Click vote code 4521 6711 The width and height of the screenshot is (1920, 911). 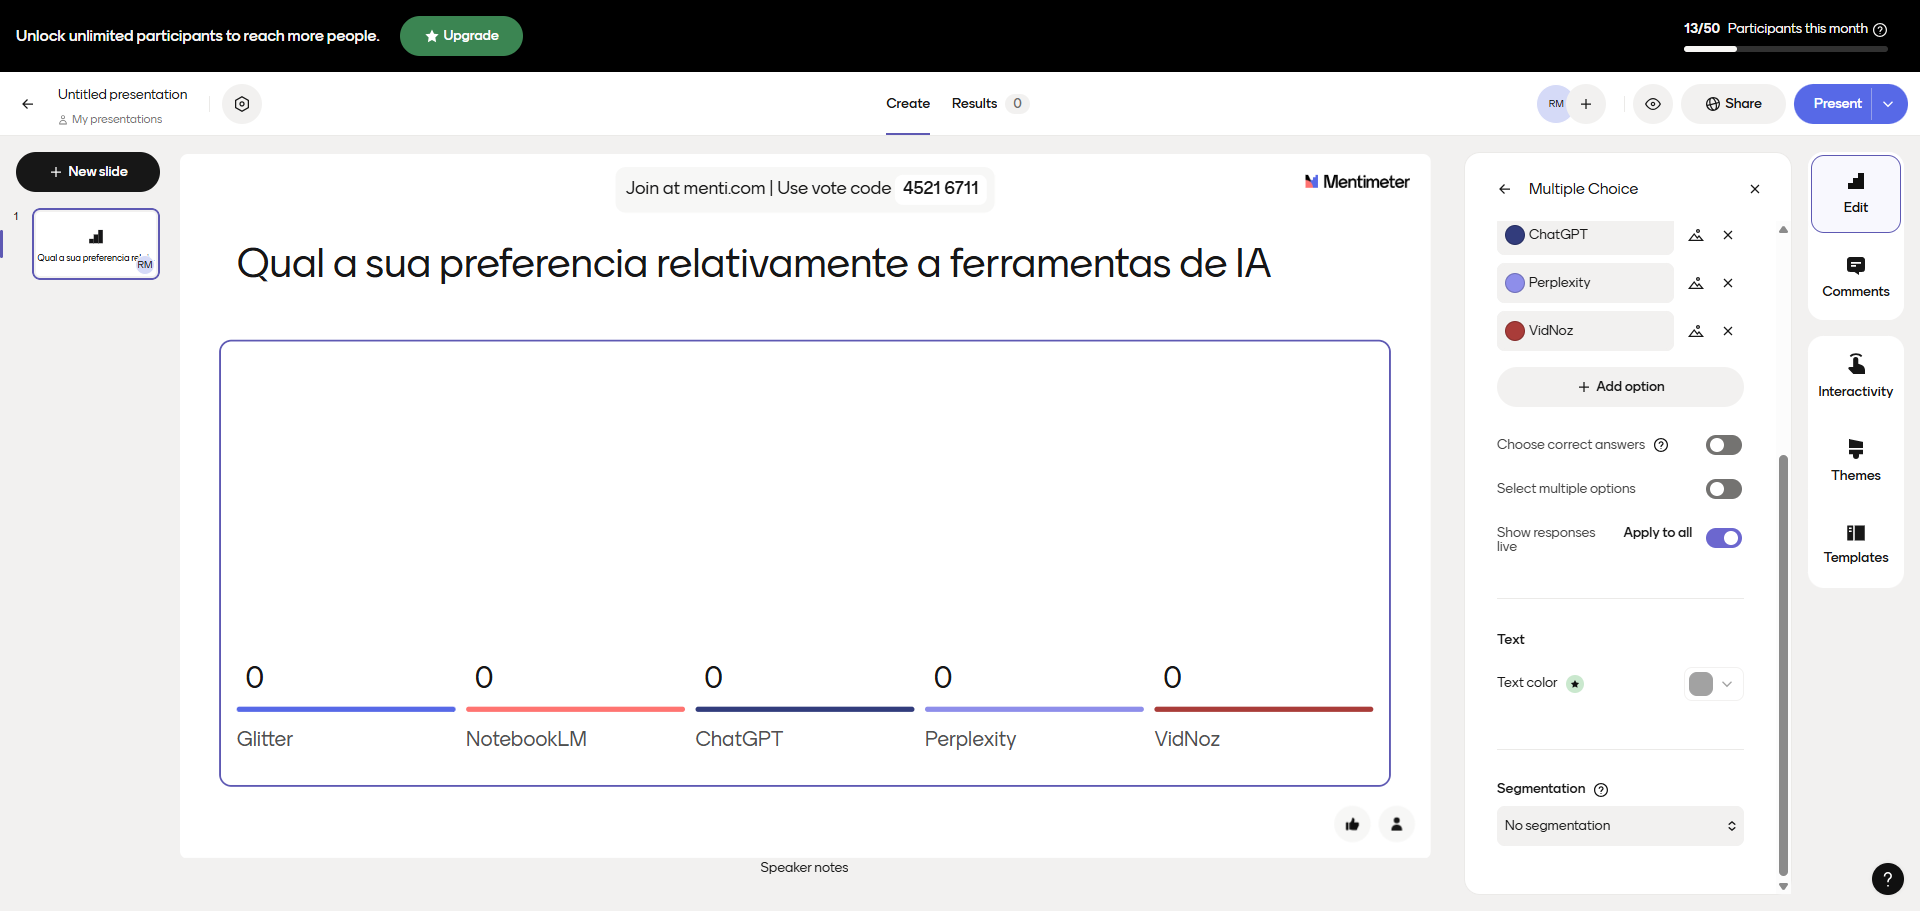940,188
